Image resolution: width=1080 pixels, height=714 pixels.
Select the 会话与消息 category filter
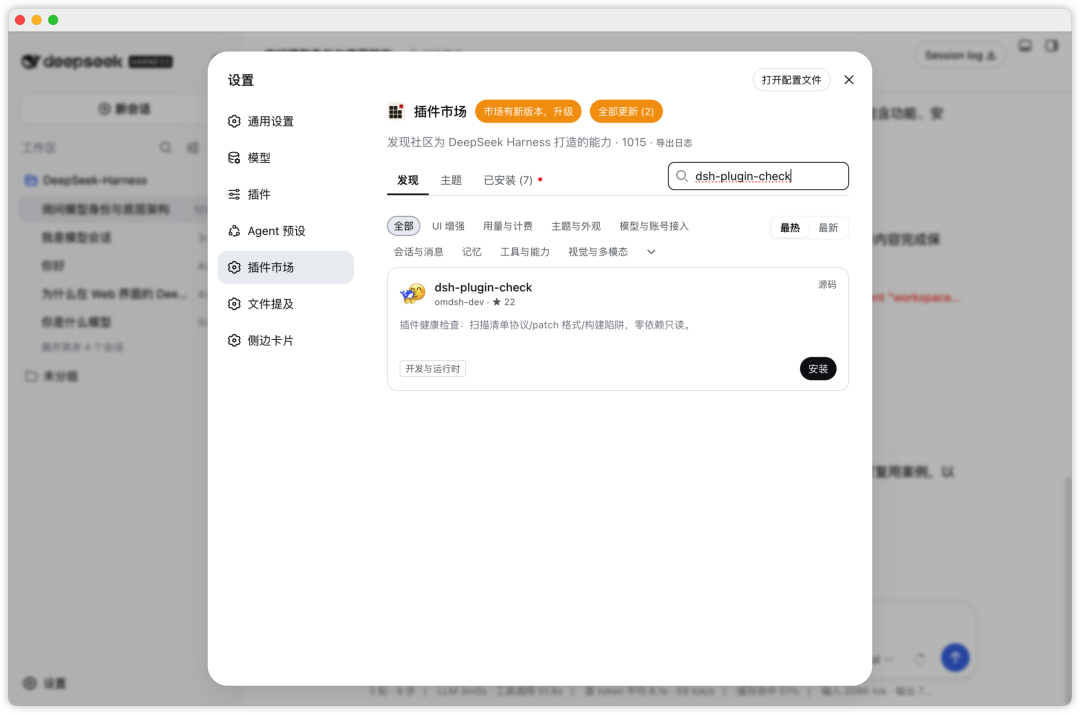(419, 252)
